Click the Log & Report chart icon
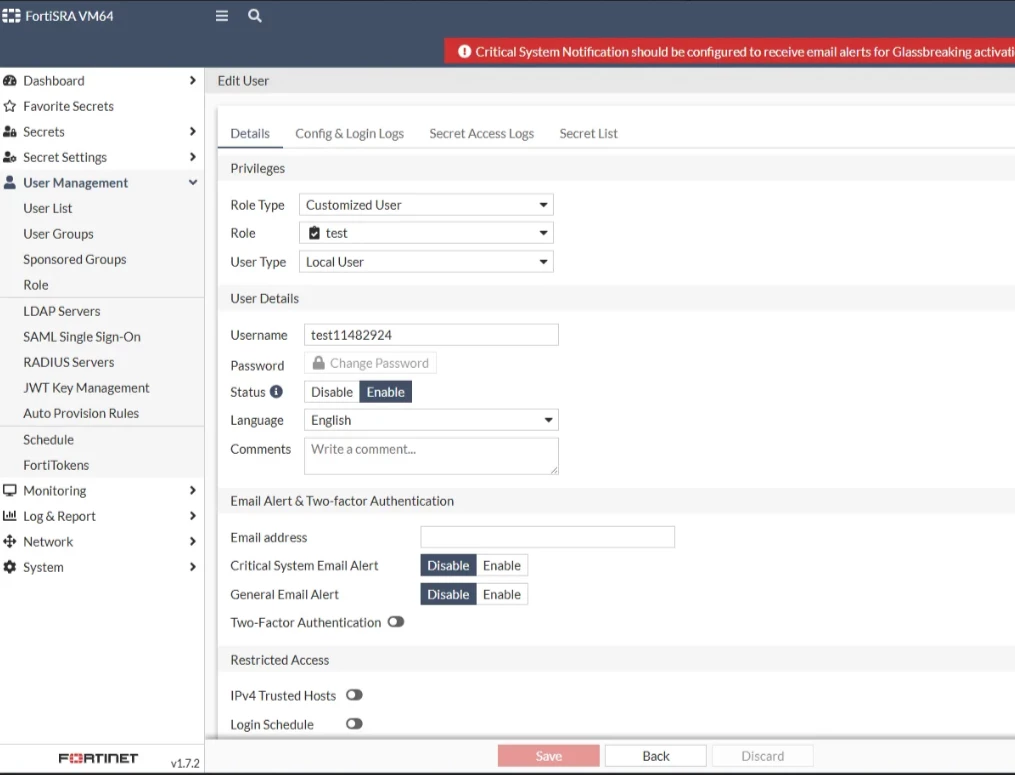Screen dimensions: 1015x775 [10, 515]
